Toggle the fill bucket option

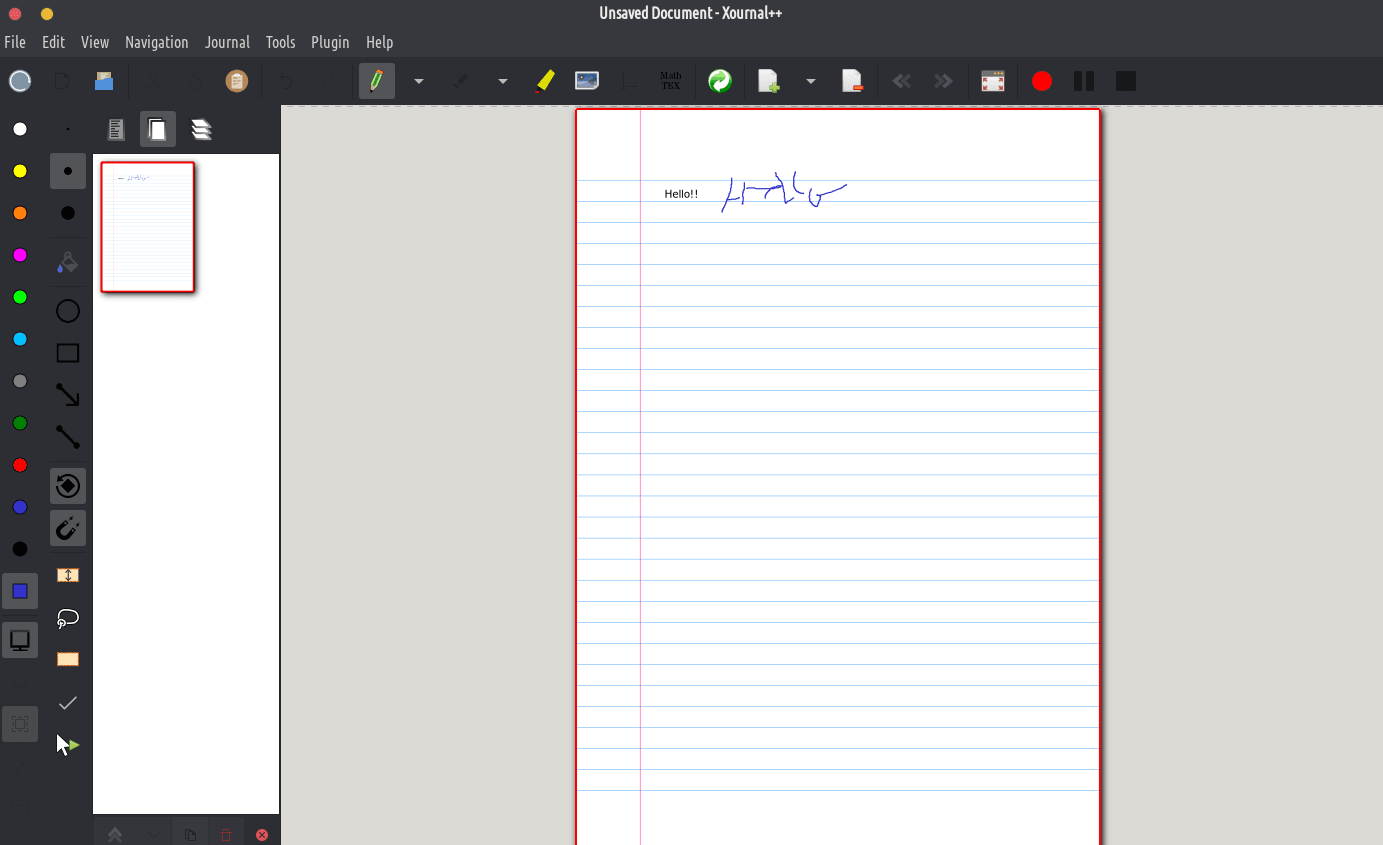click(x=68, y=262)
